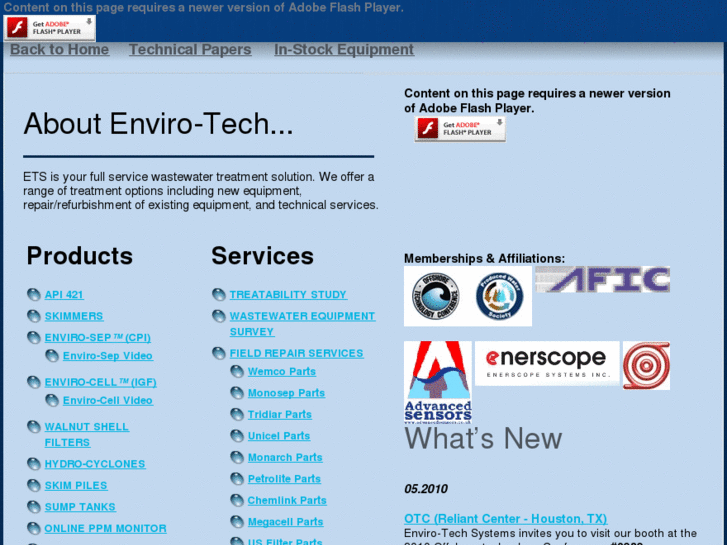Click the bullet icon beside WALNUT SHELL FILTERS

point(33,427)
